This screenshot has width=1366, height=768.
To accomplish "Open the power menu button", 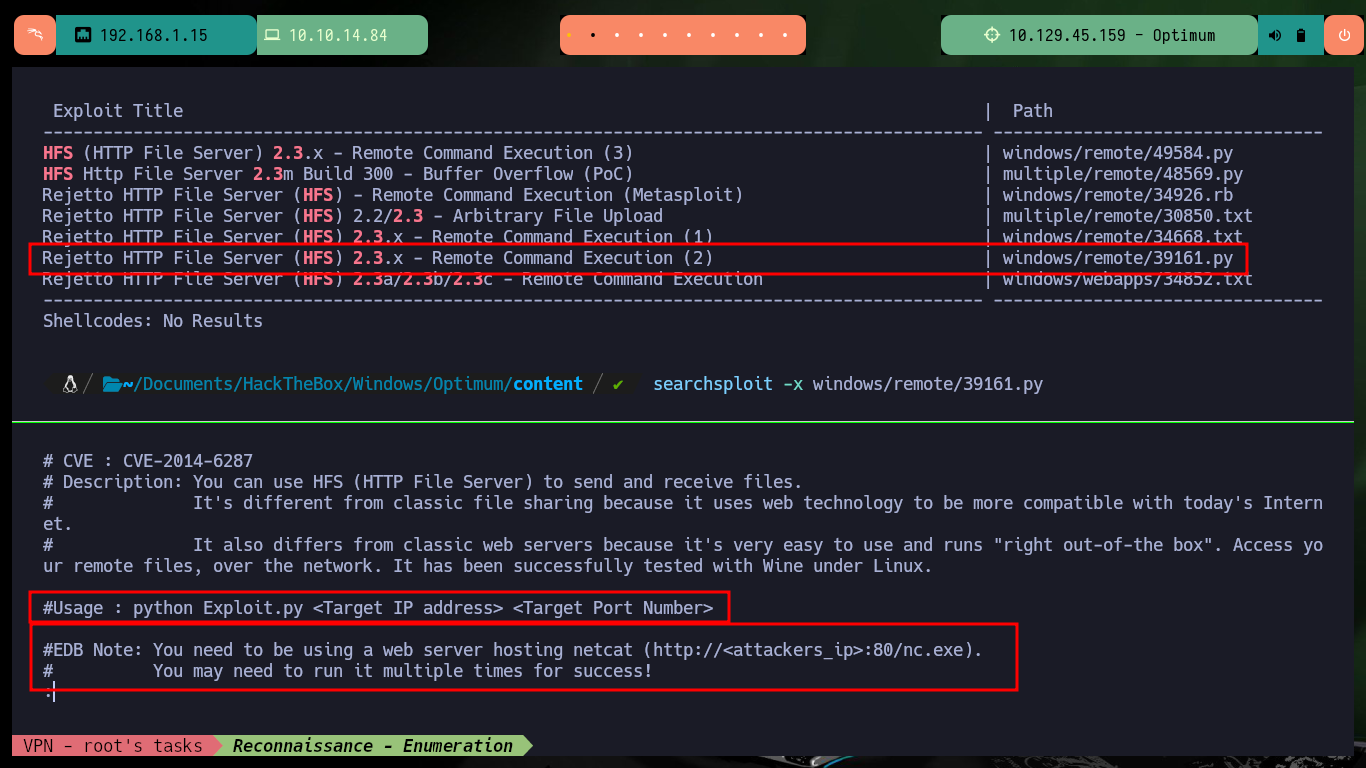I will [x=1343, y=35].
